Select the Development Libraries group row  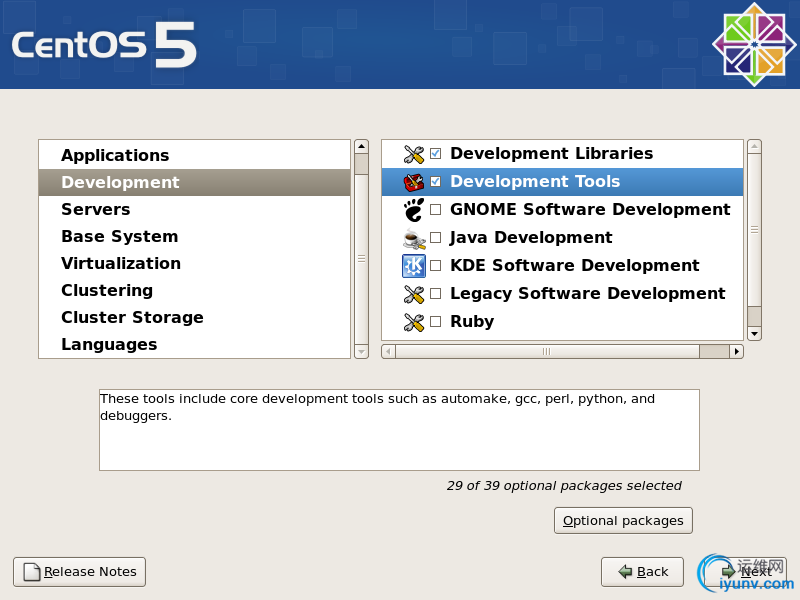coord(562,154)
